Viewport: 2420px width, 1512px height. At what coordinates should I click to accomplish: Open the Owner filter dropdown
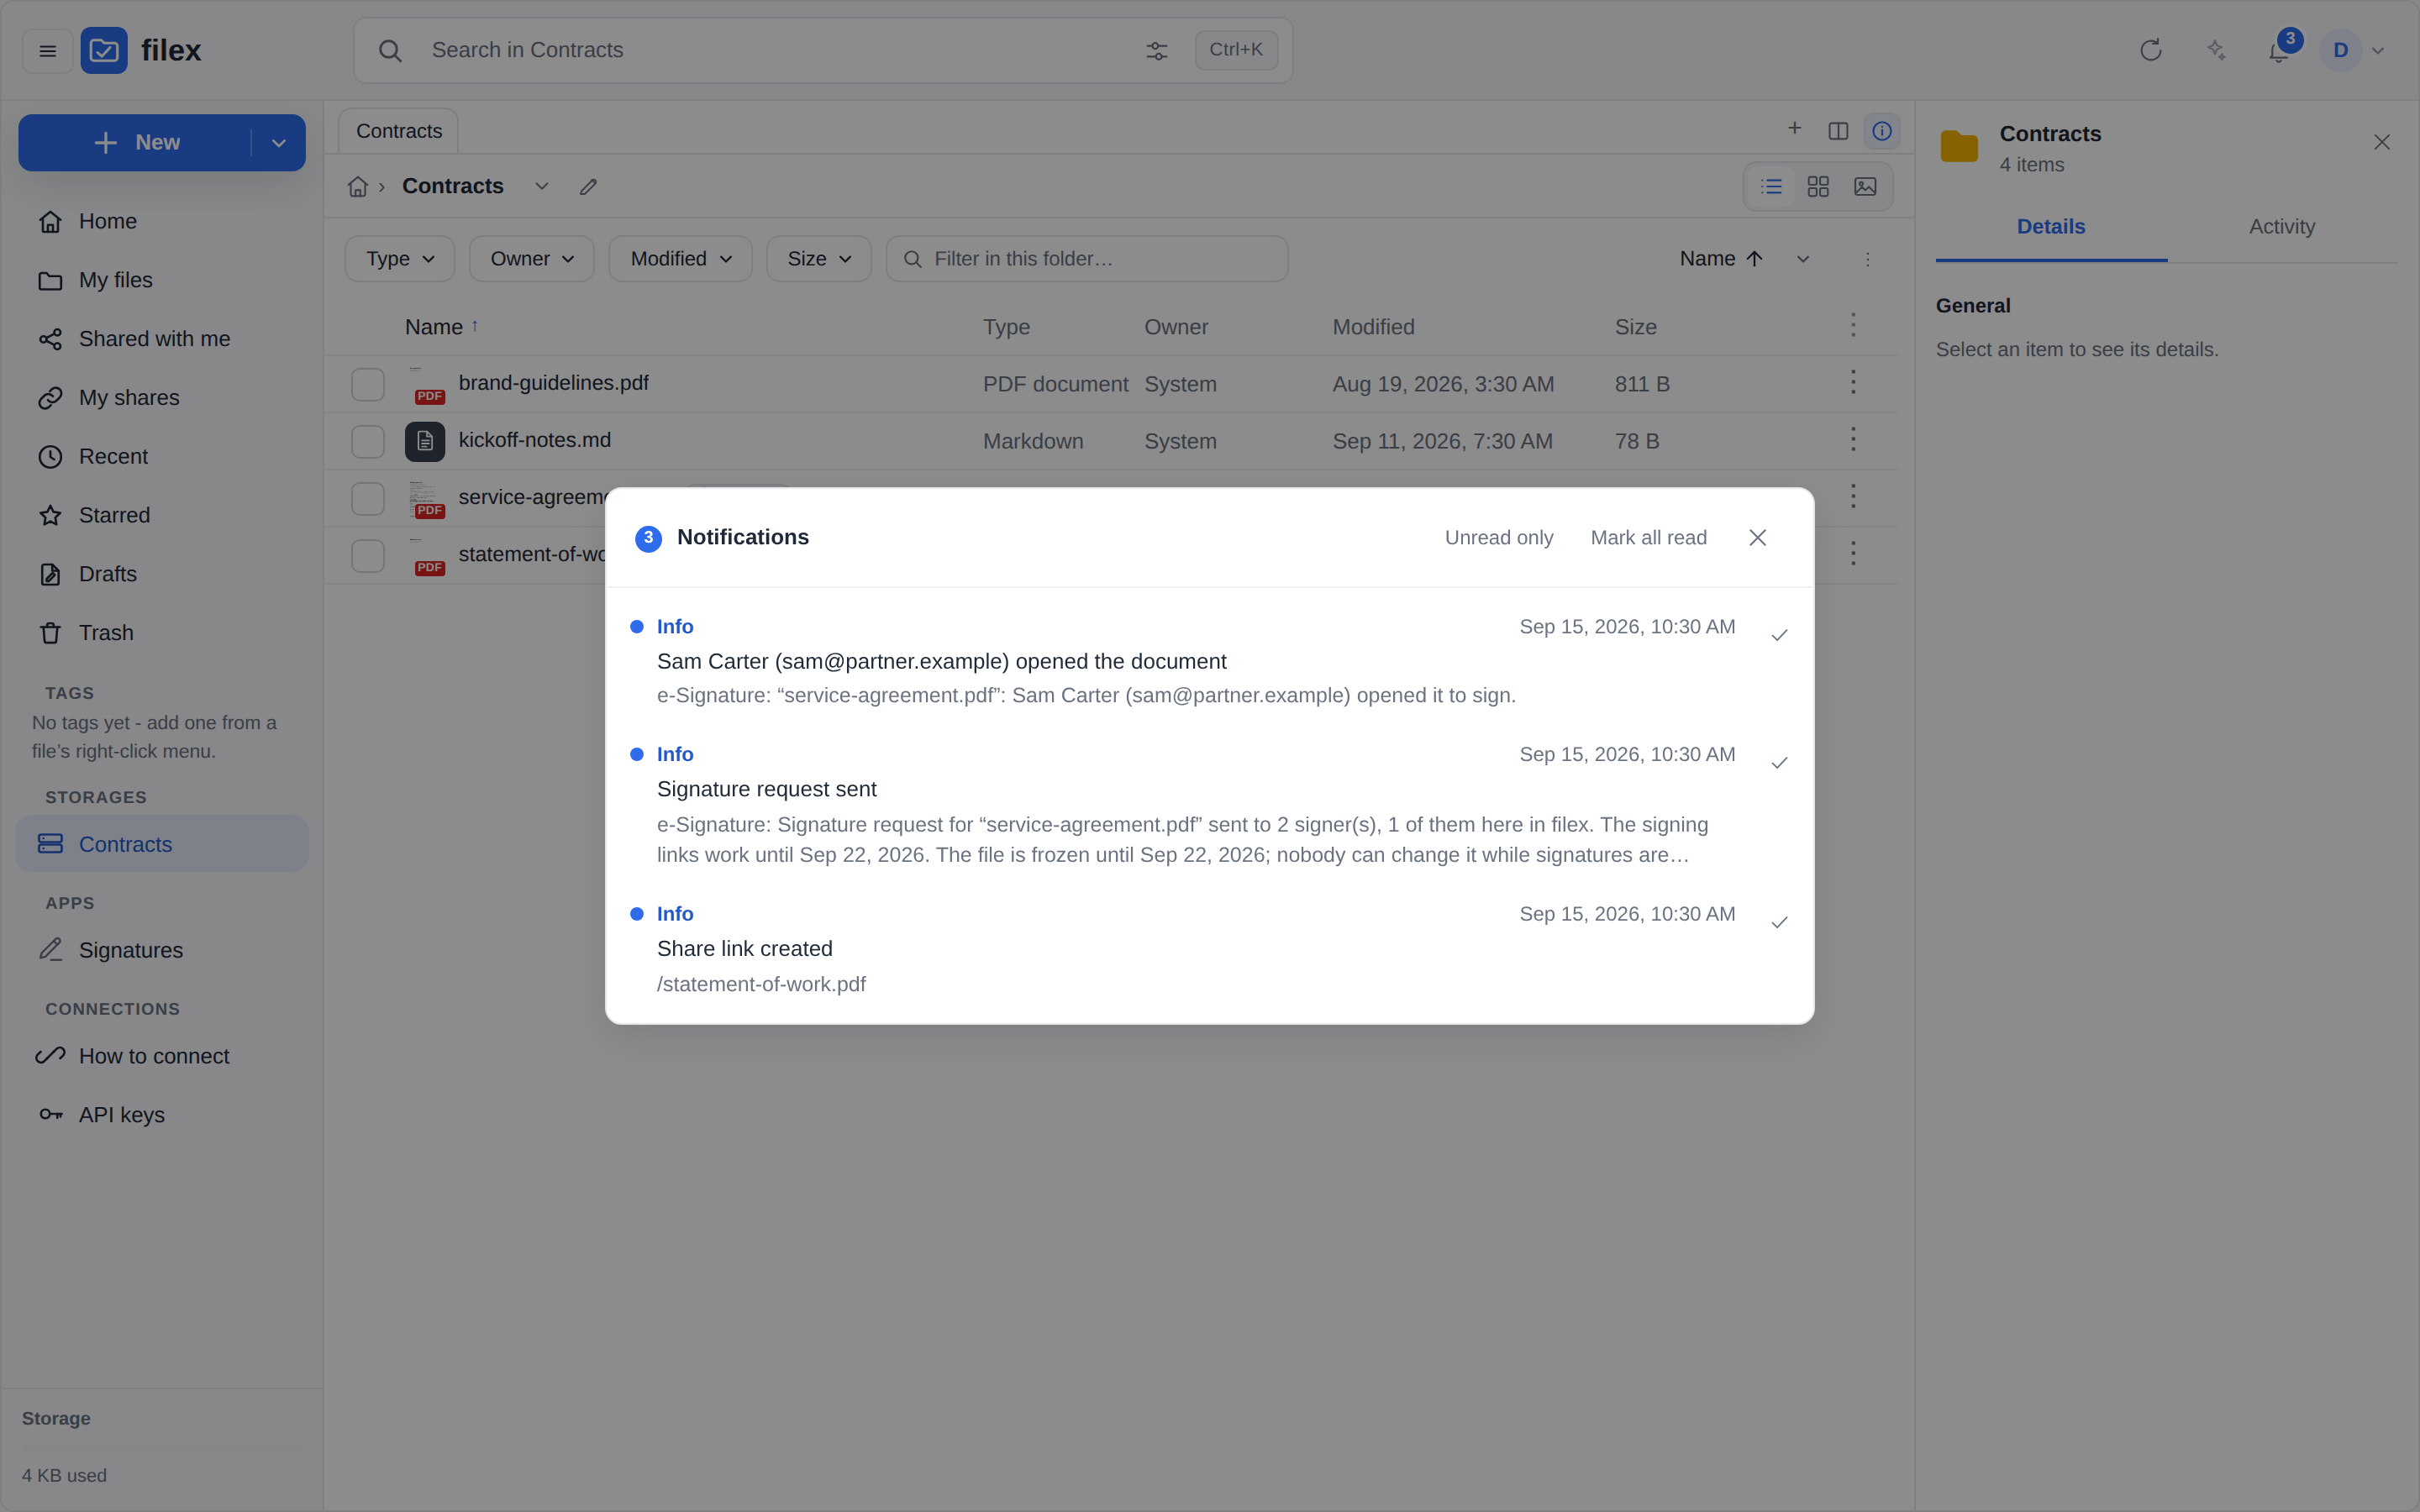pyautogui.click(x=532, y=259)
